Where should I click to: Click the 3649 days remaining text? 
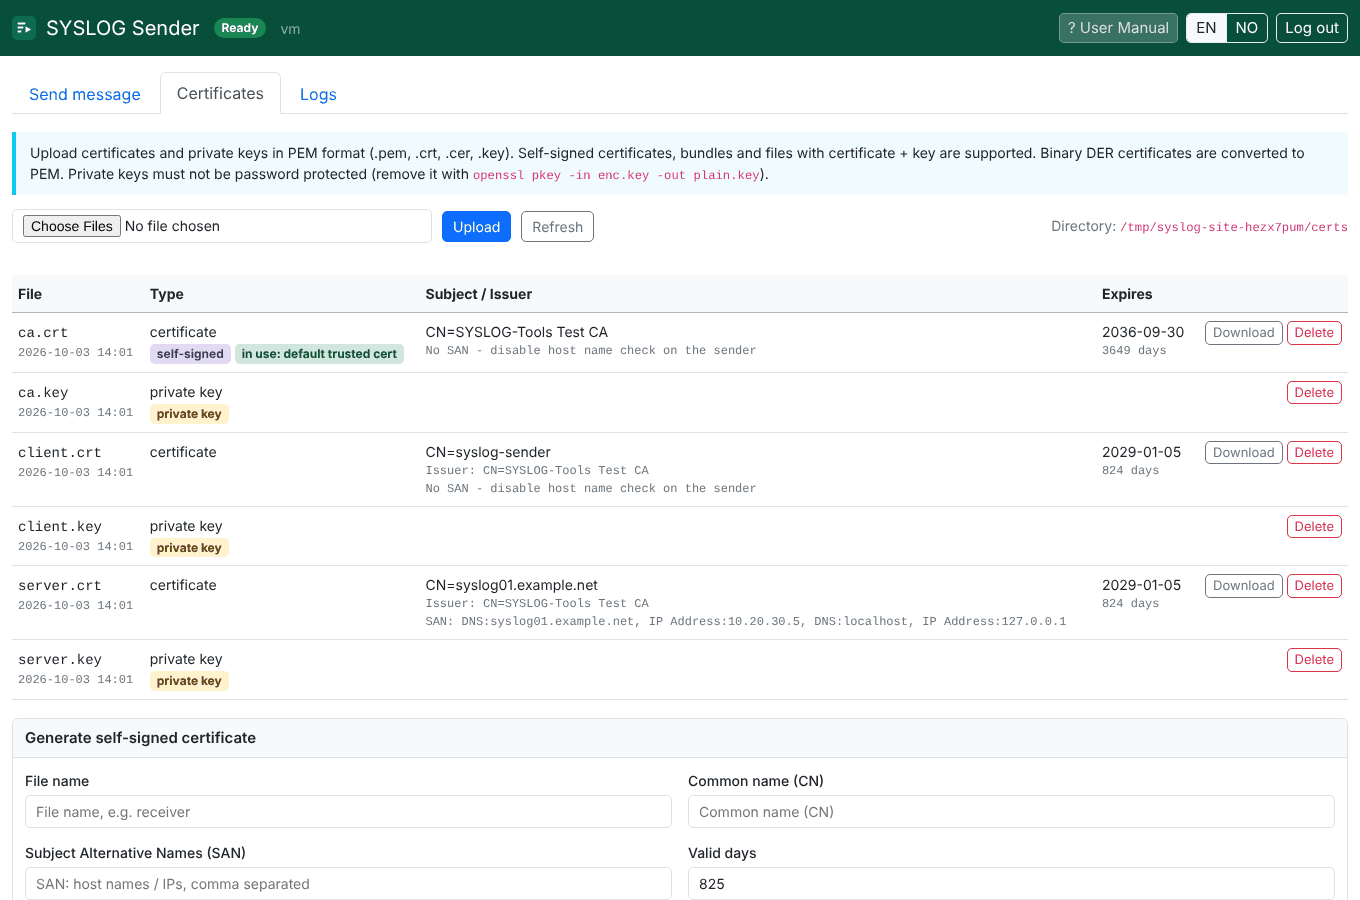point(1134,351)
